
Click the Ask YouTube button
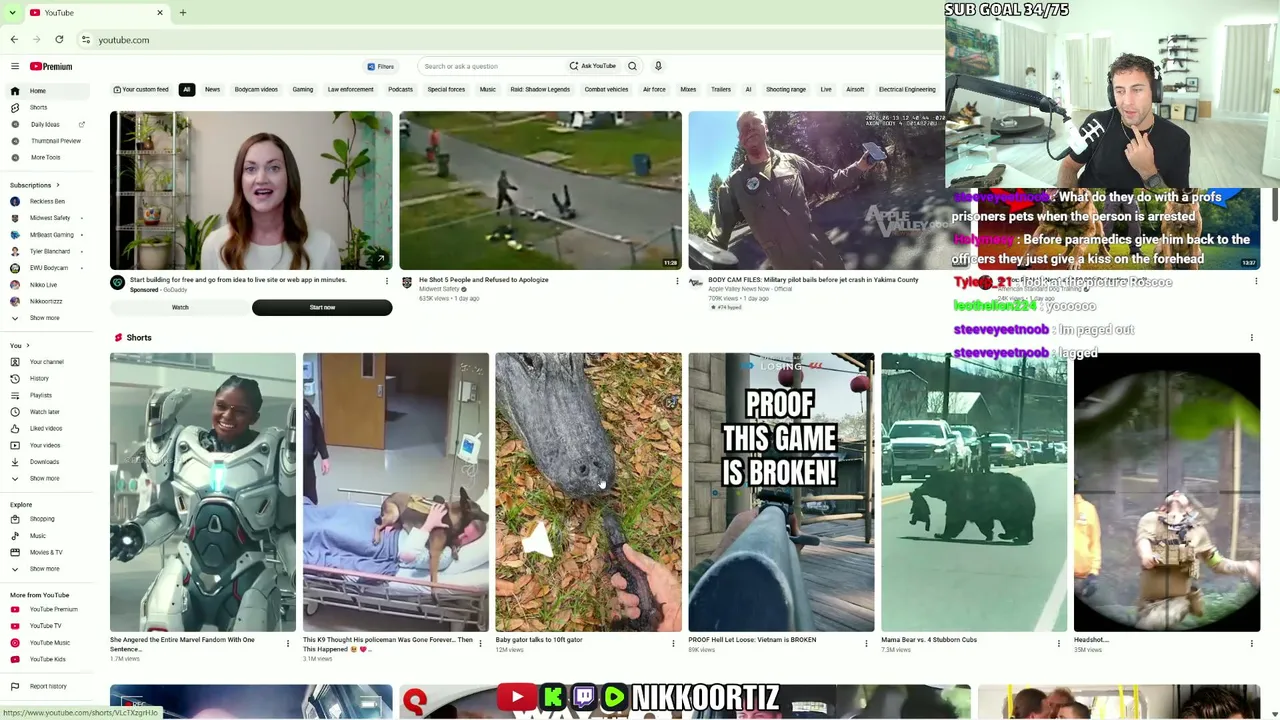tap(593, 67)
